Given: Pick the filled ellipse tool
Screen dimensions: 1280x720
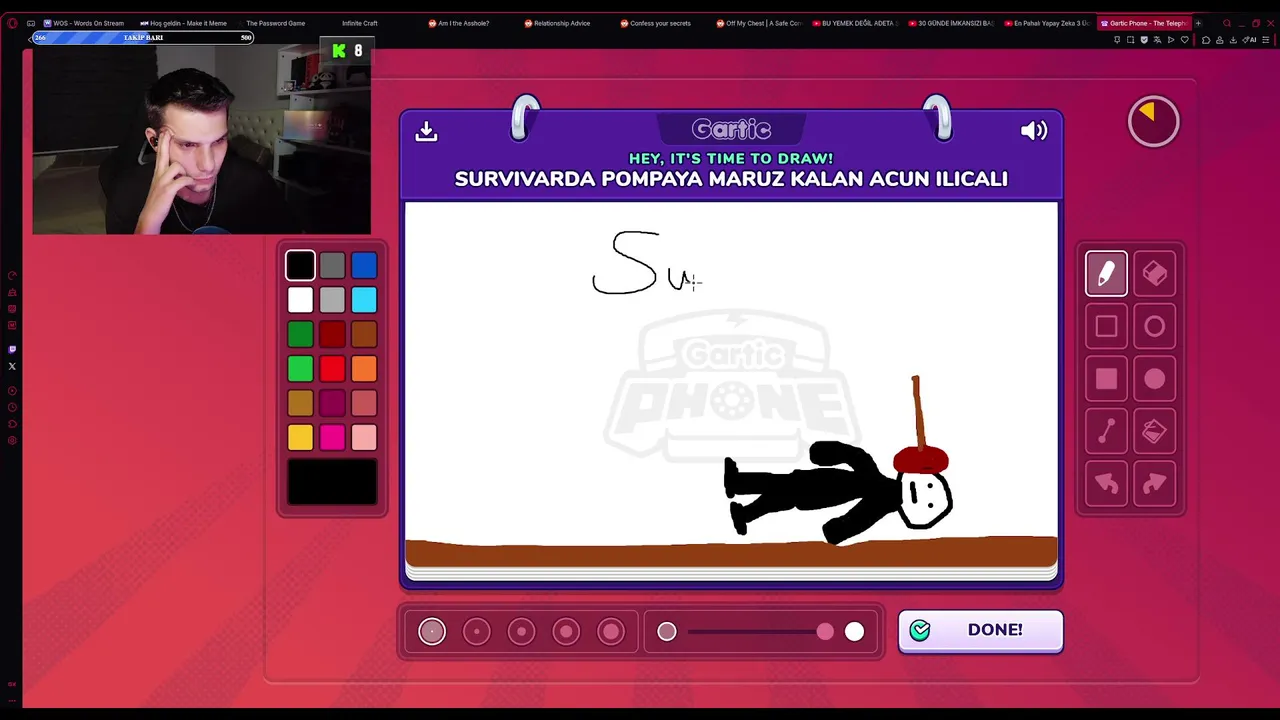Looking at the screenshot, I should 1155,379.
